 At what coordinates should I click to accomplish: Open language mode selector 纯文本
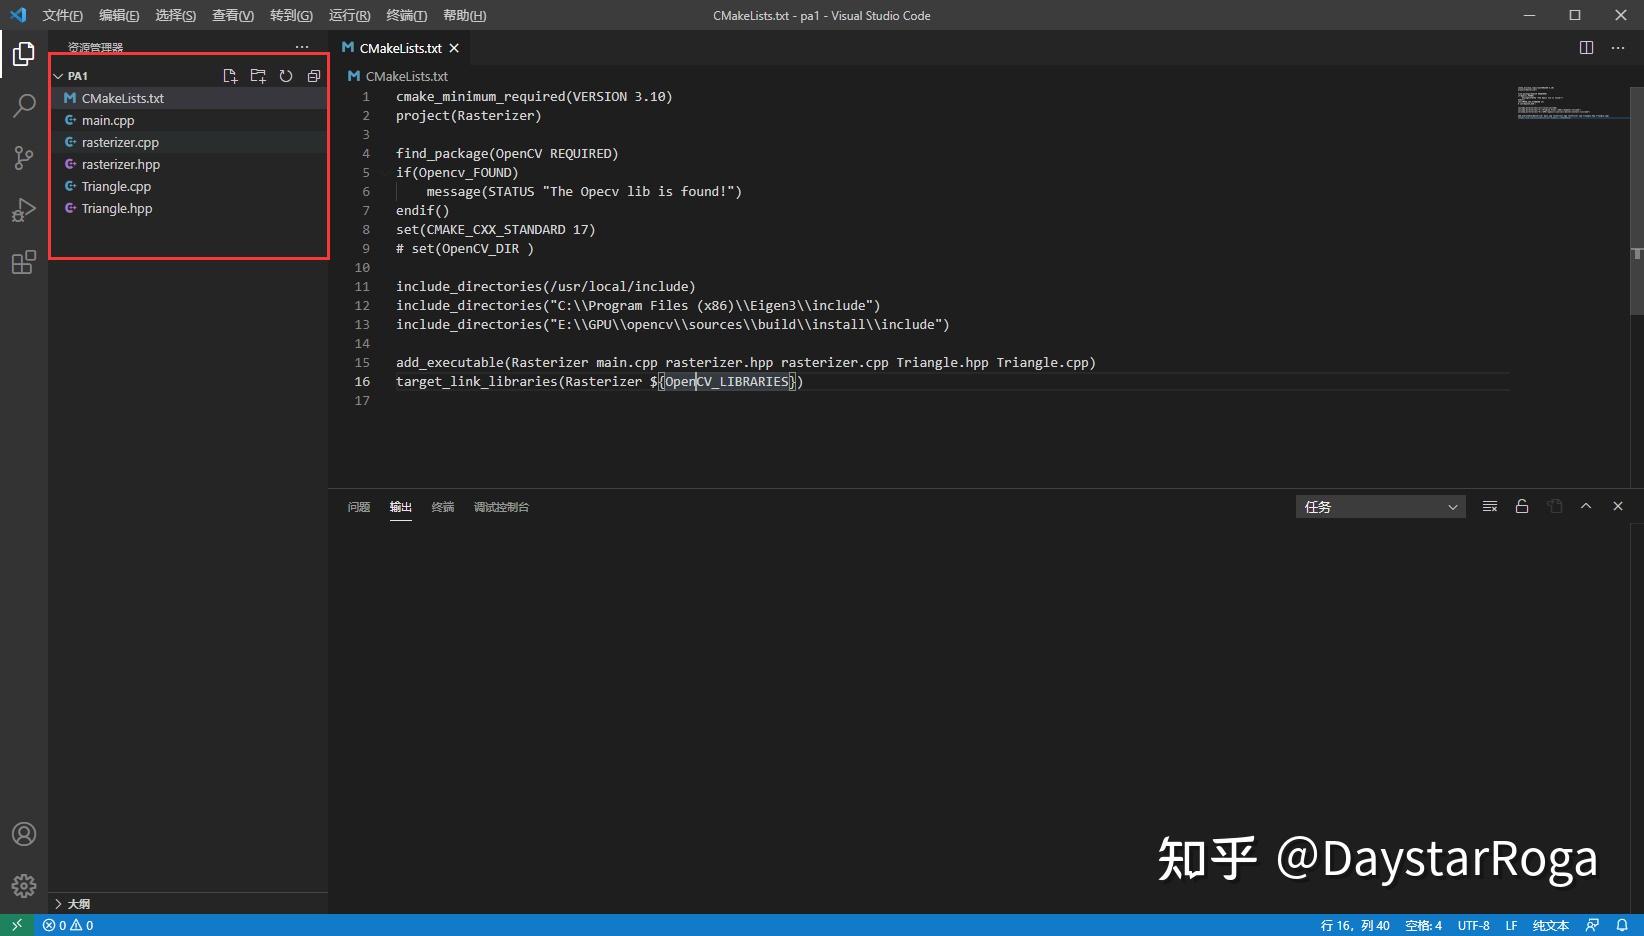pyautogui.click(x=1551, y=925)
